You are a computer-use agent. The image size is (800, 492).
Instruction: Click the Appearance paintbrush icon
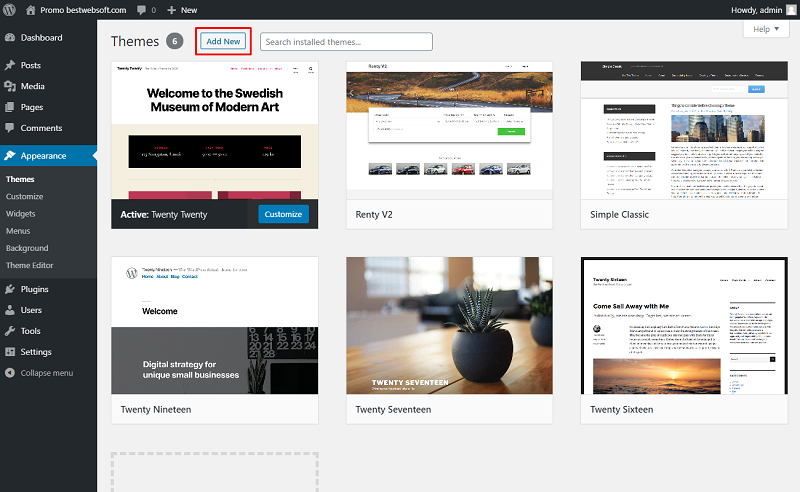(10, 155)
